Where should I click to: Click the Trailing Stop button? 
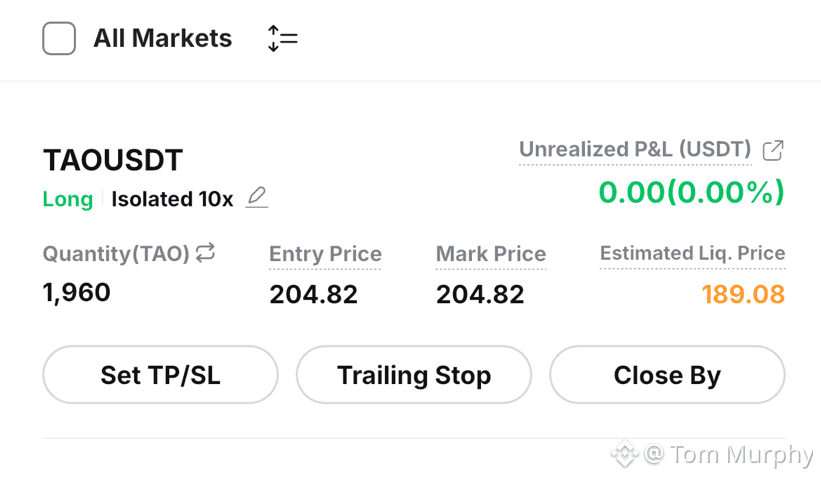point(414,375)
